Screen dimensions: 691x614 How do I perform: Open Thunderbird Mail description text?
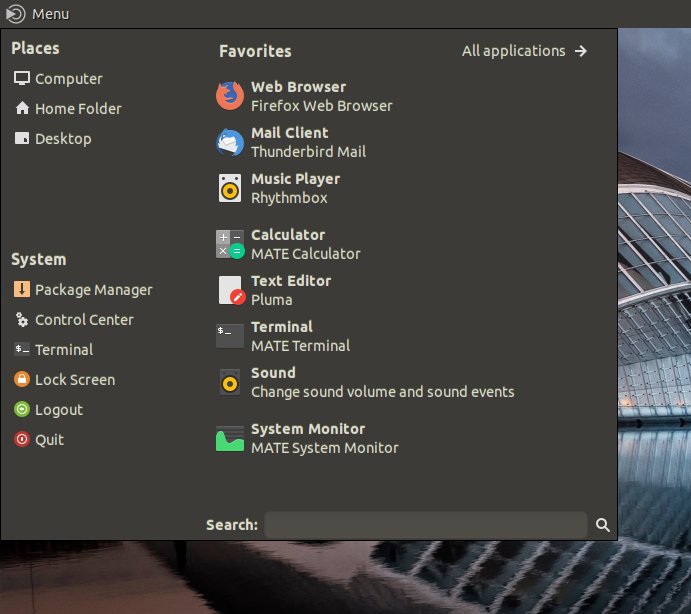click(308, 152)
